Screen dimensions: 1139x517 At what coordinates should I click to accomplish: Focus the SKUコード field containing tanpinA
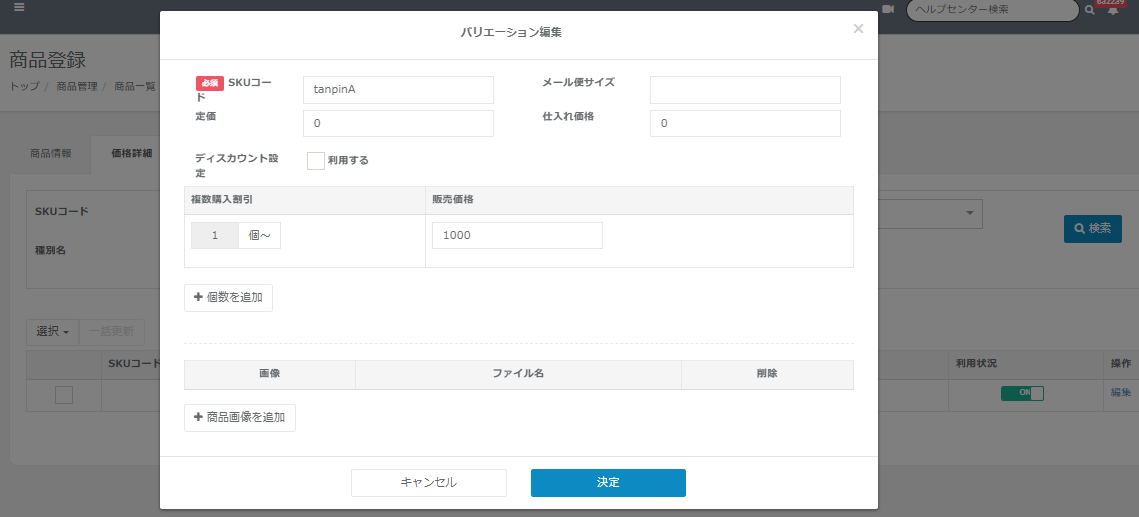pyautogui.click(x=398, y=90)
